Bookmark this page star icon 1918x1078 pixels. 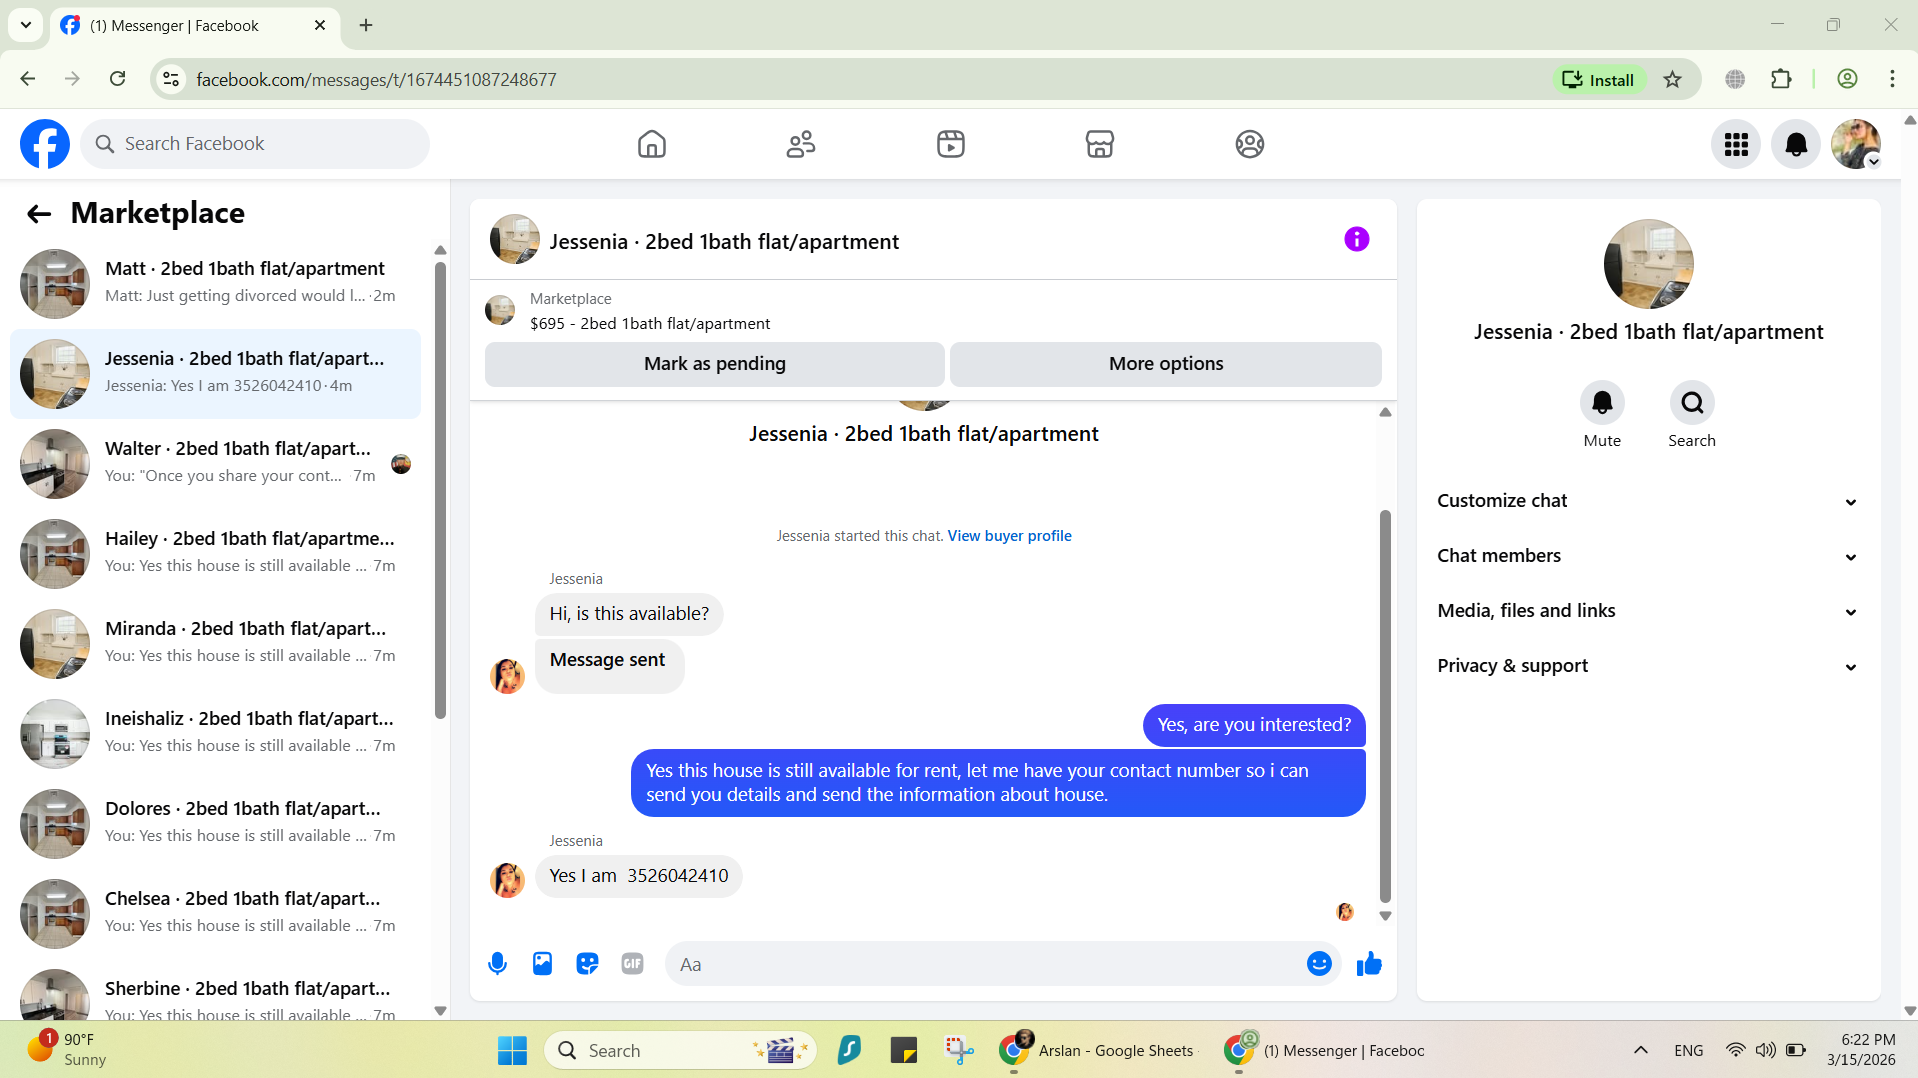point(1673,79)
